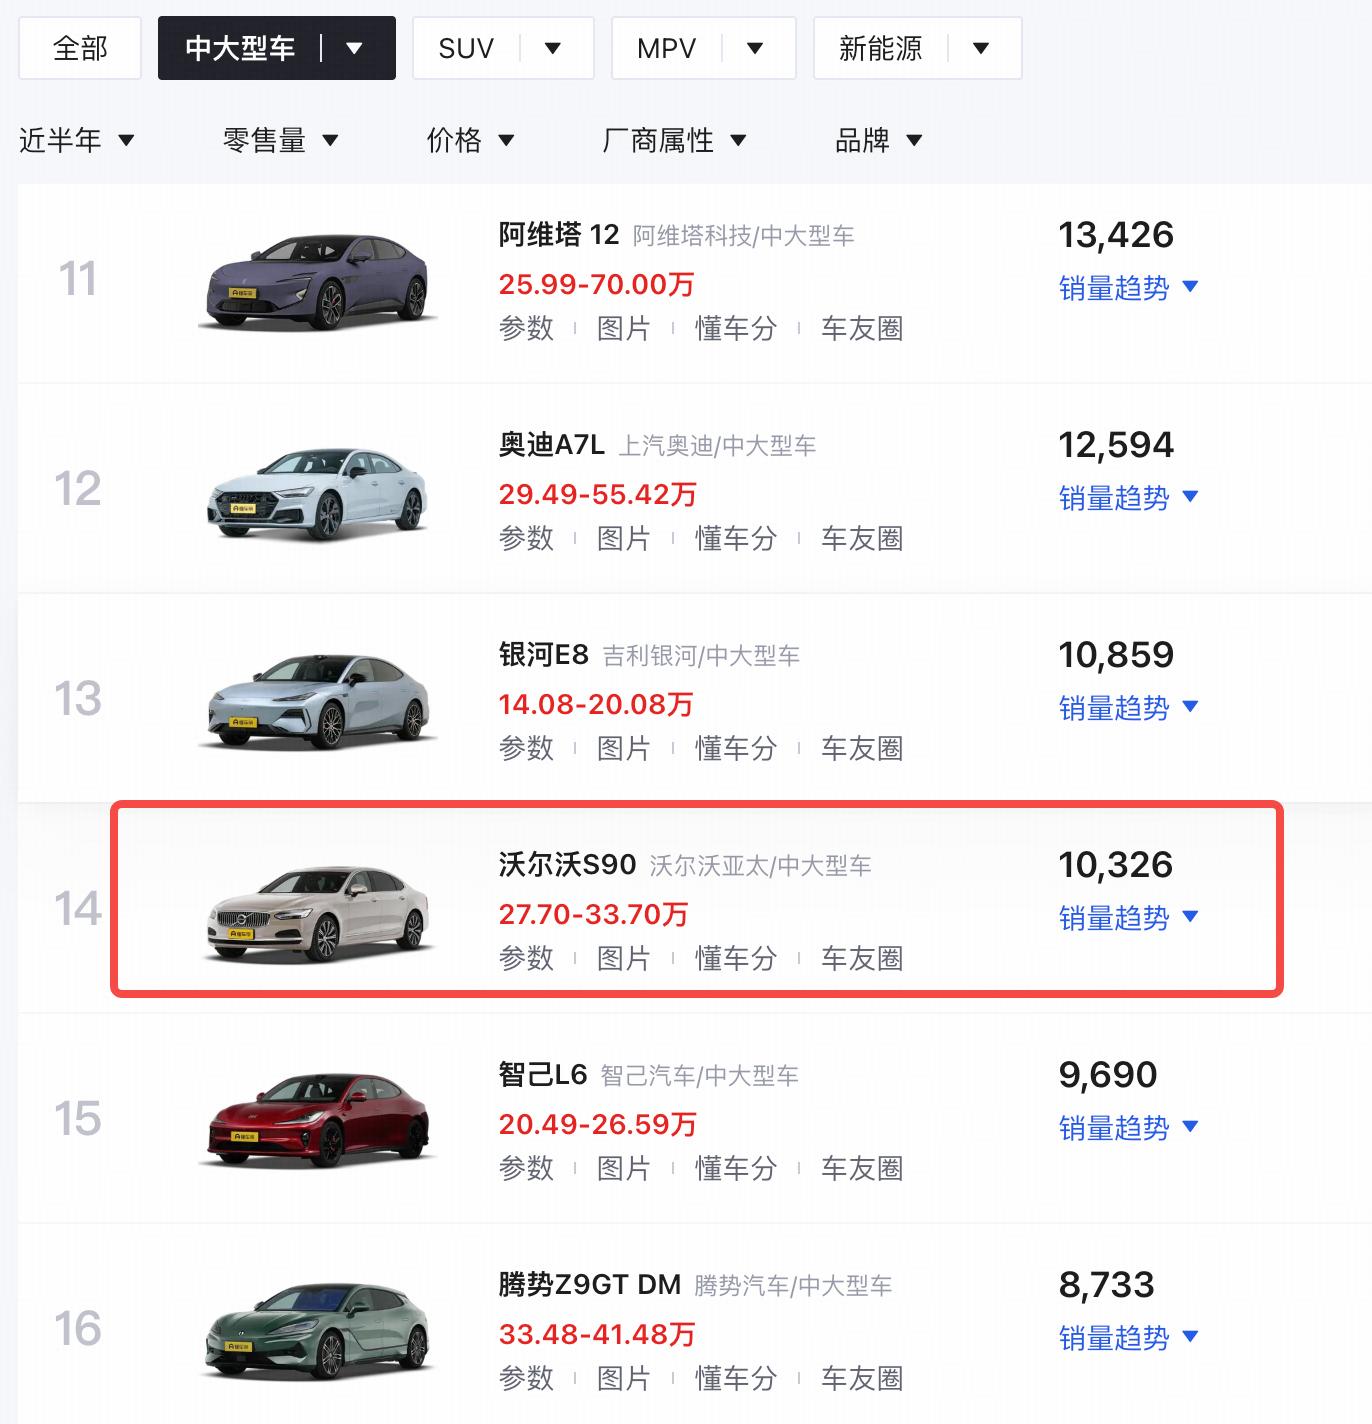The image size is (1372, 1424).
Task: Open 参数 link for 沃尔沃S90
Action: click(x=526, y=958)
